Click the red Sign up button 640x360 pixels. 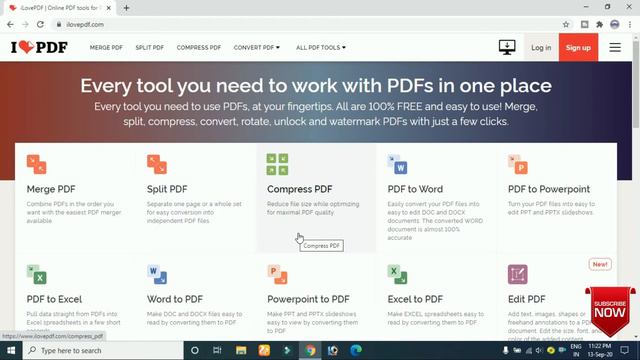click(x=578, y=47)
